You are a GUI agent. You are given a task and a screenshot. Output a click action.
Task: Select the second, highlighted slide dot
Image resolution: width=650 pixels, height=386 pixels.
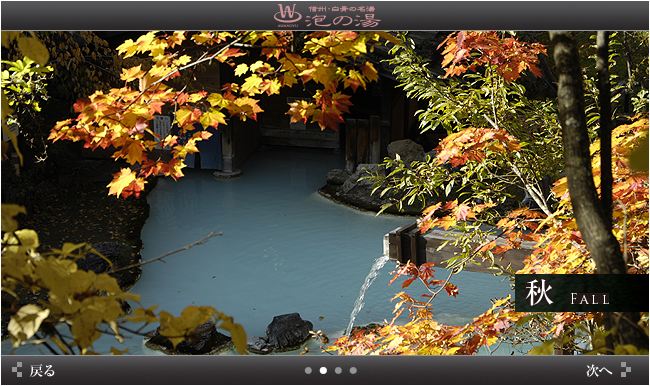323,370
